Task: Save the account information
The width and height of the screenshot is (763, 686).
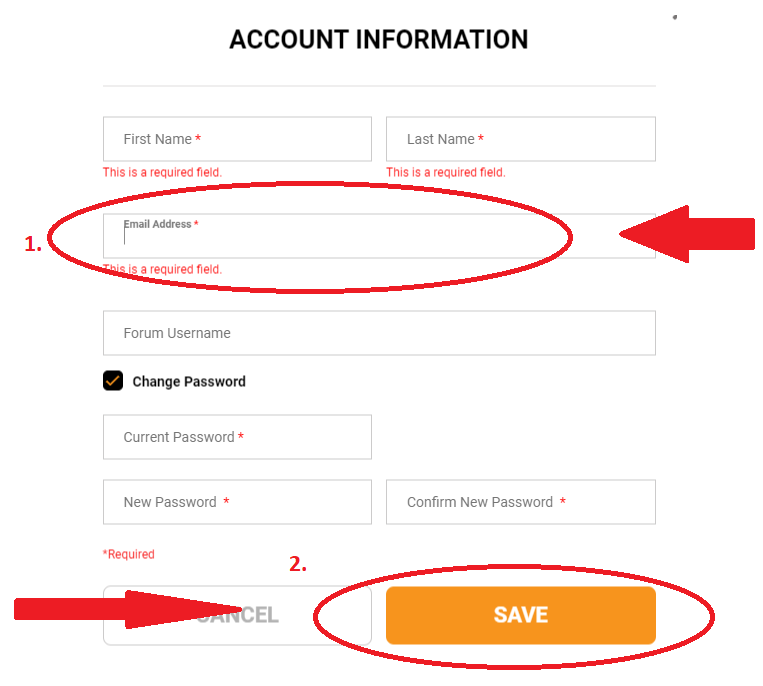Action: [x=521, y=615]
